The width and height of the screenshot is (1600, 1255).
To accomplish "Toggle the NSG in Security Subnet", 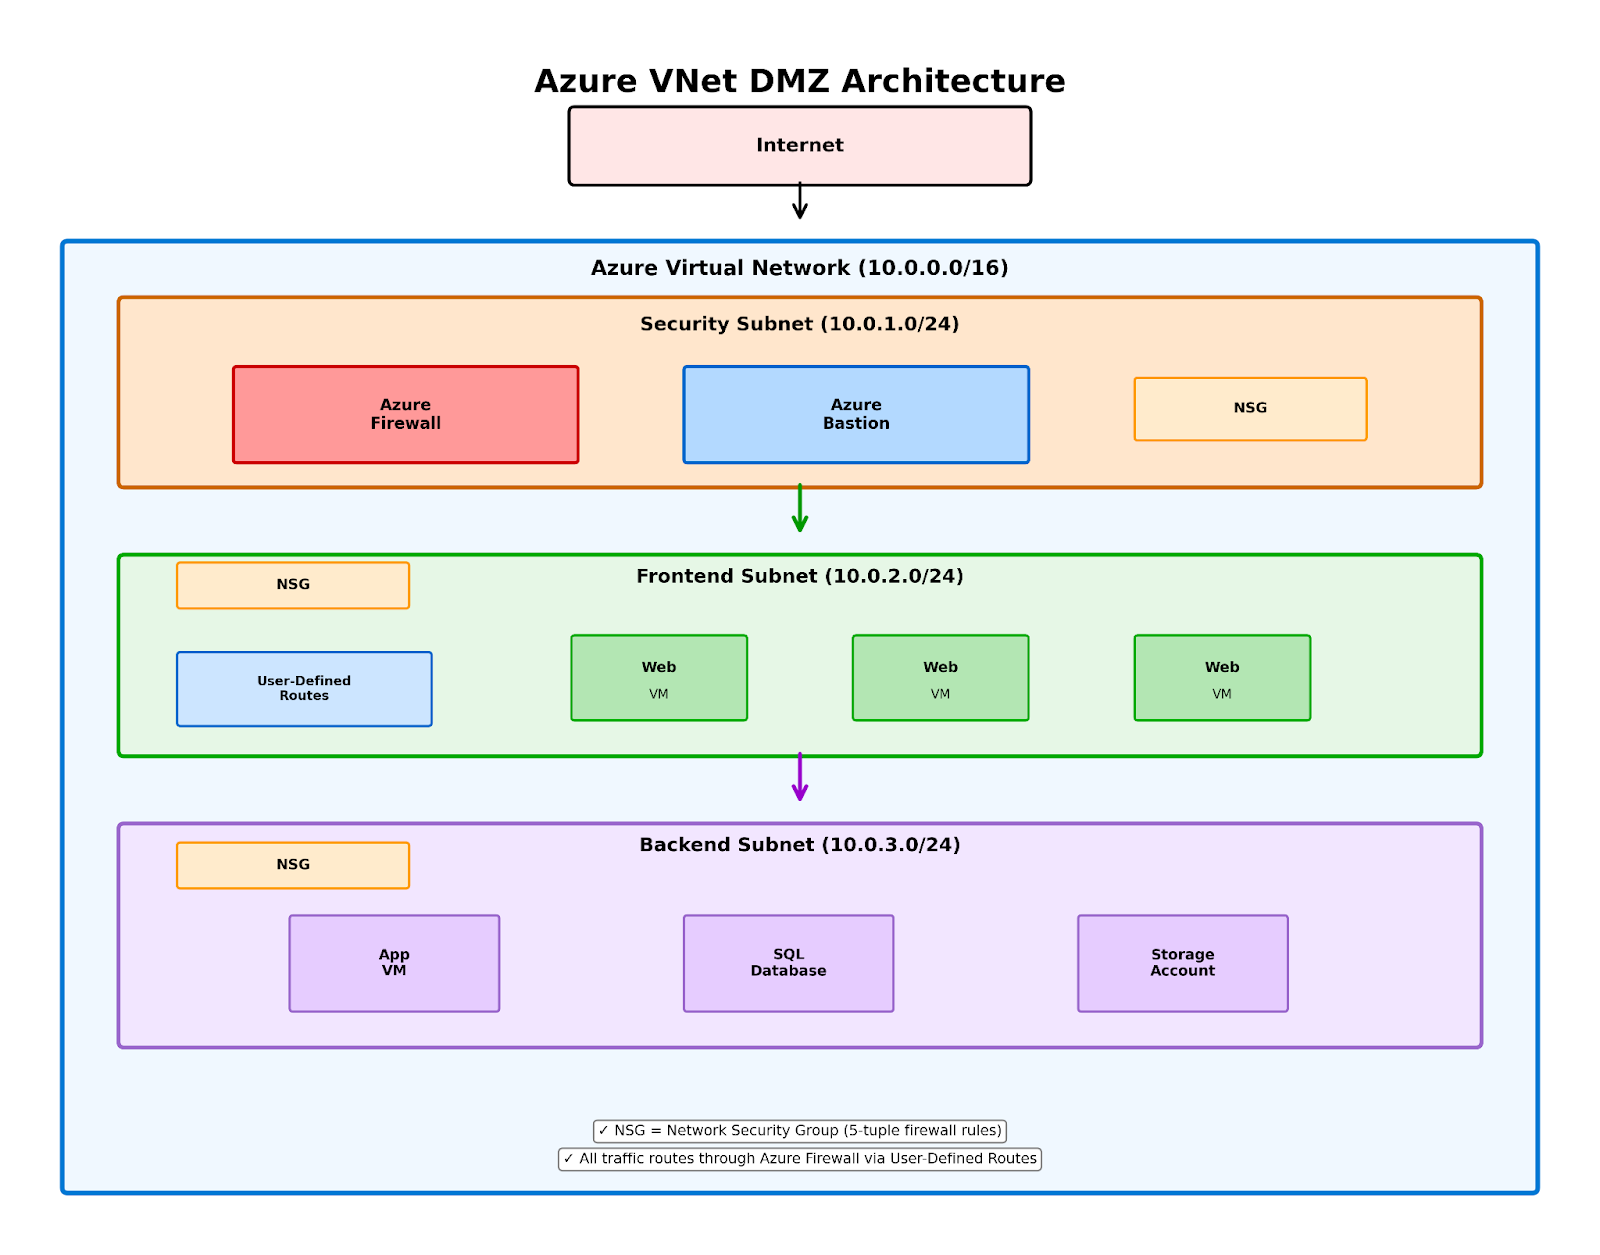I will click(1250, 408).
